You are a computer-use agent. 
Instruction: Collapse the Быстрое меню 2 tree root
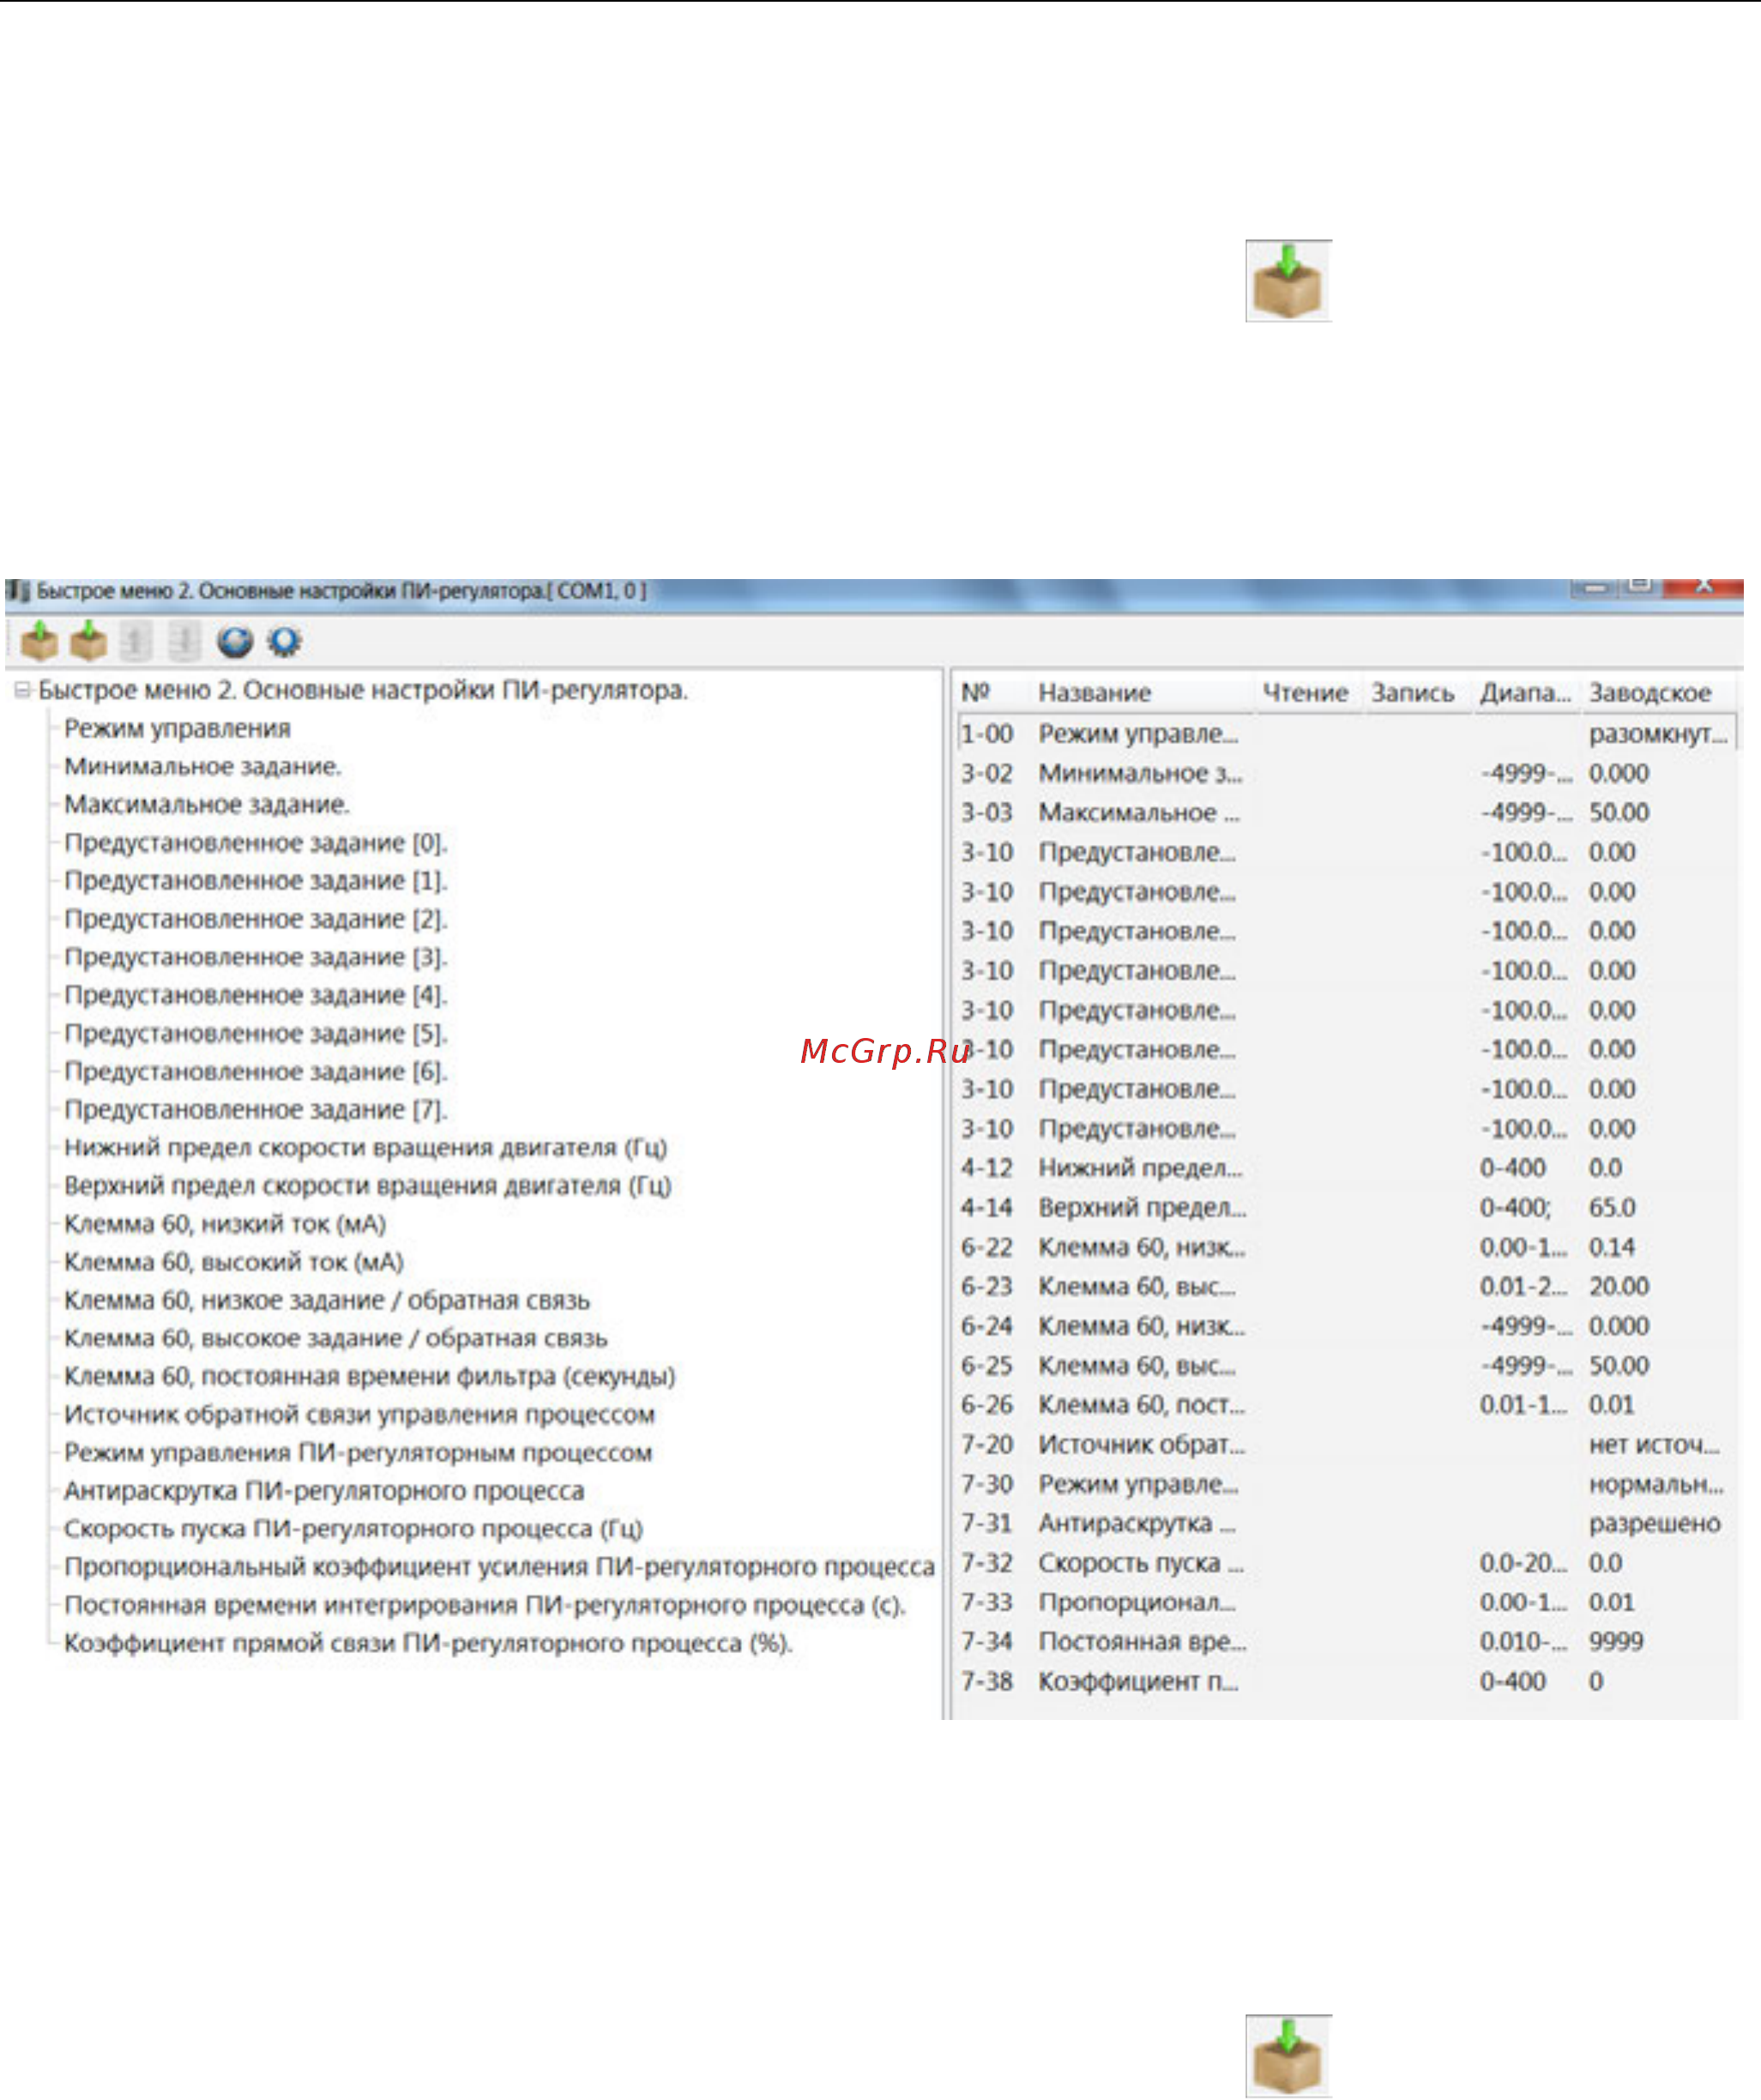click(22, 690)
